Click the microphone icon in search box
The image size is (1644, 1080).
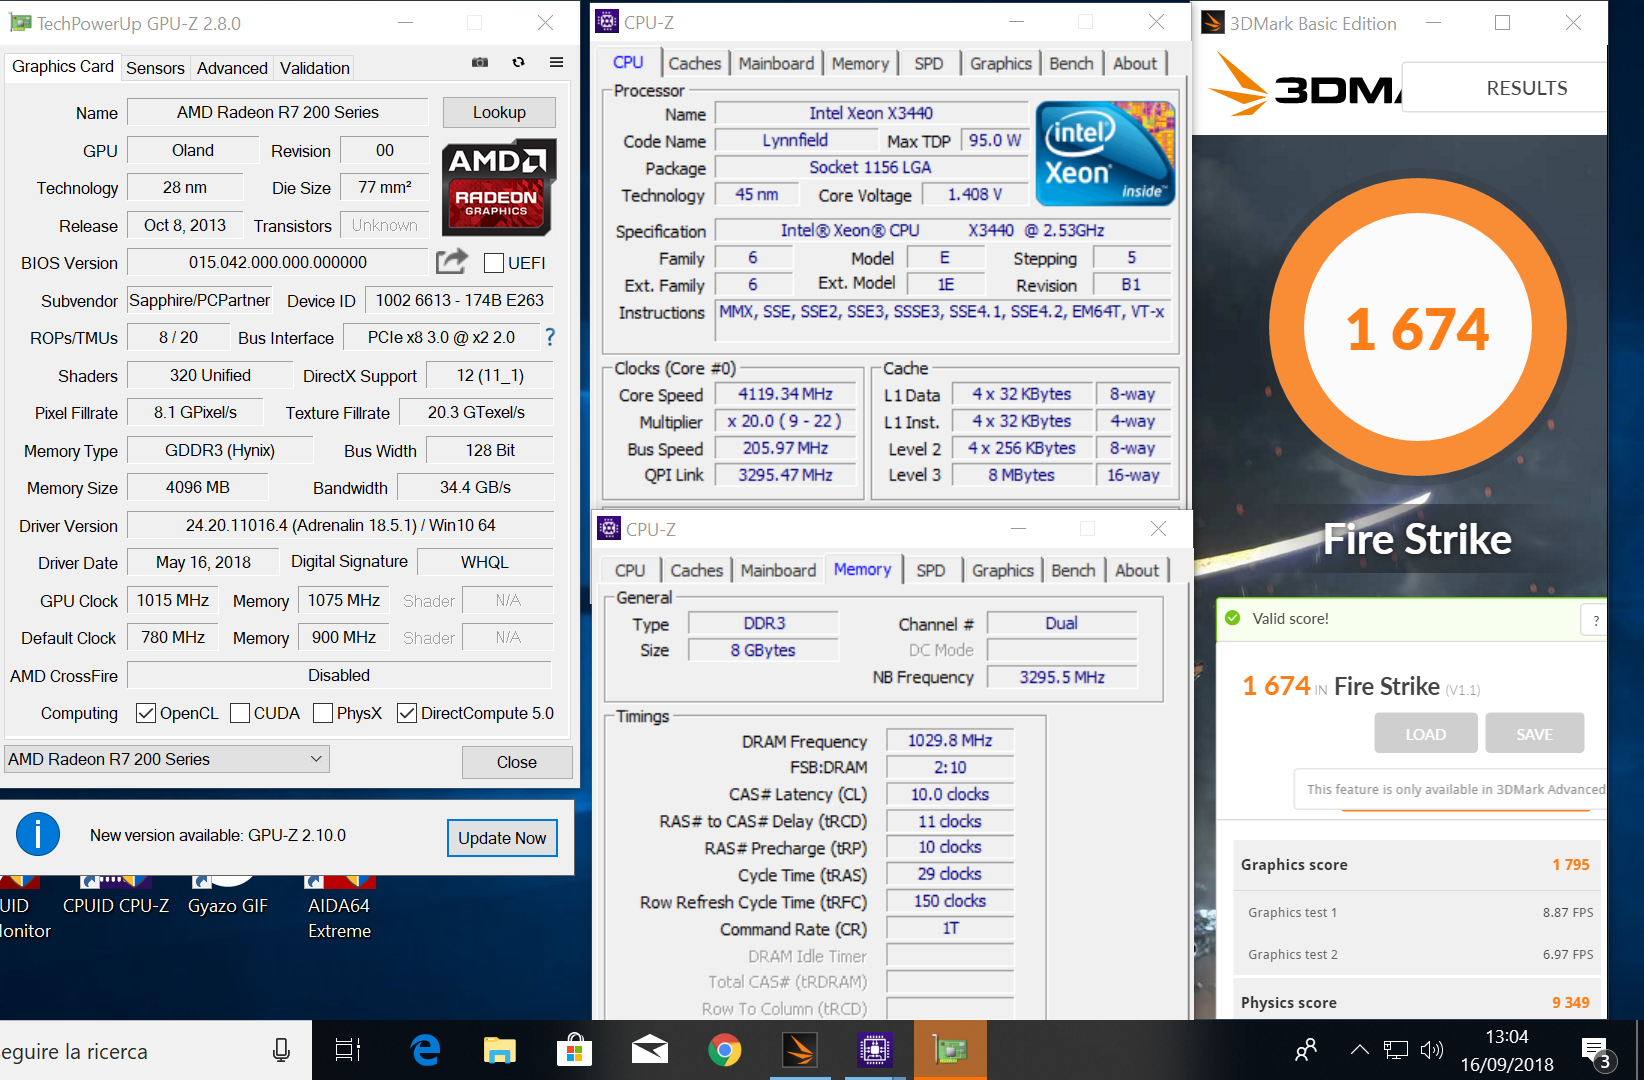[x=281, y=1050]
